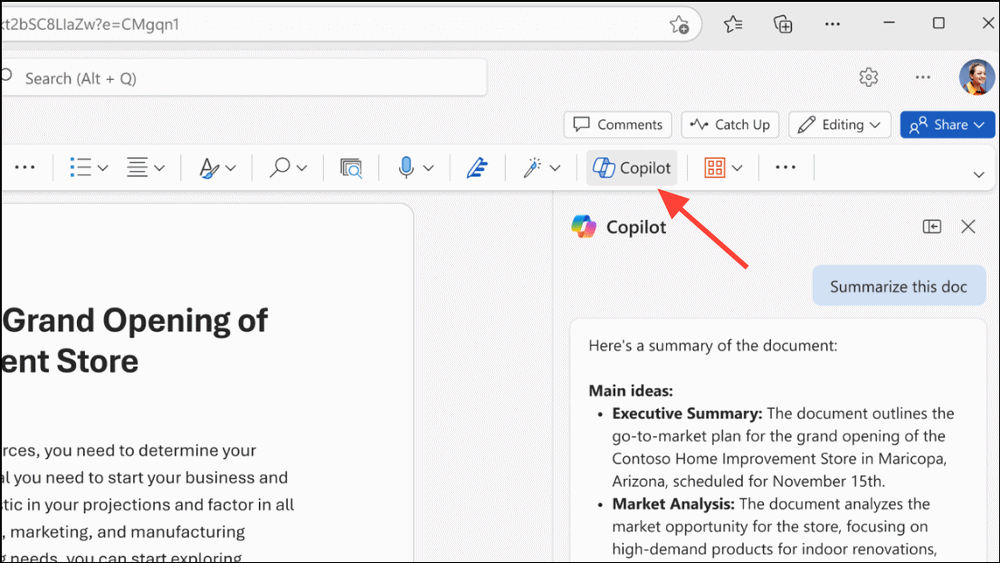Screen dimensions: 1000x563
Task: Show more ribbon options on the left
Action: pyautogui.click(x=24, y=168)
